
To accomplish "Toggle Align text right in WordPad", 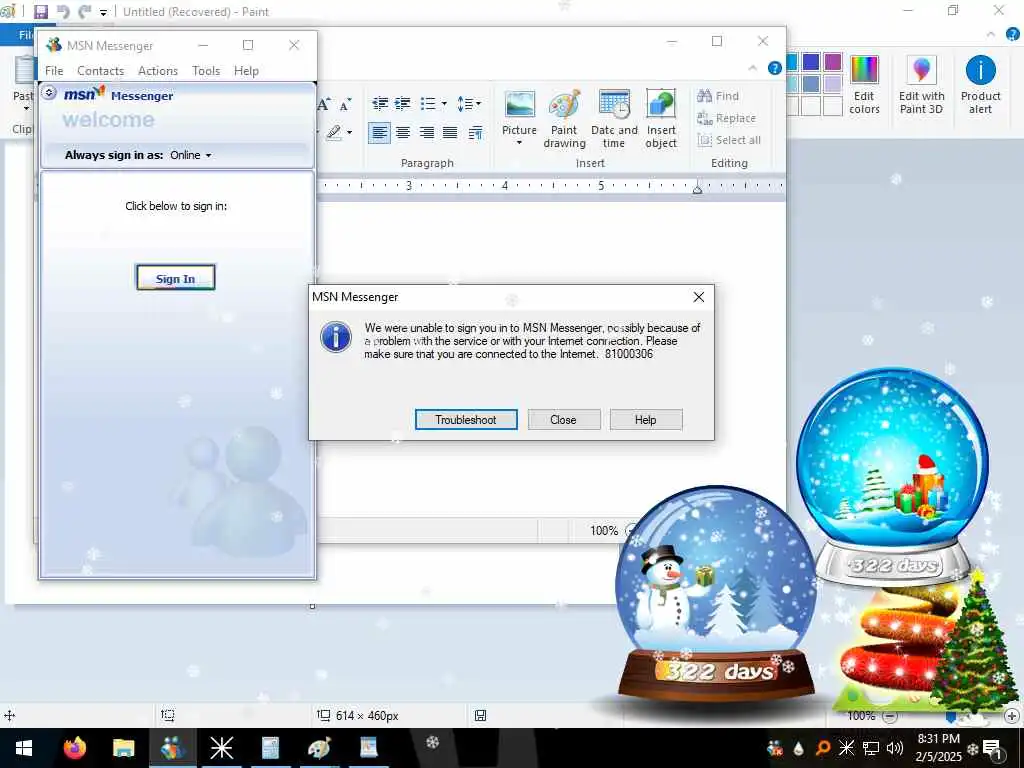I will pyautogui.click(x=426, y=133).
